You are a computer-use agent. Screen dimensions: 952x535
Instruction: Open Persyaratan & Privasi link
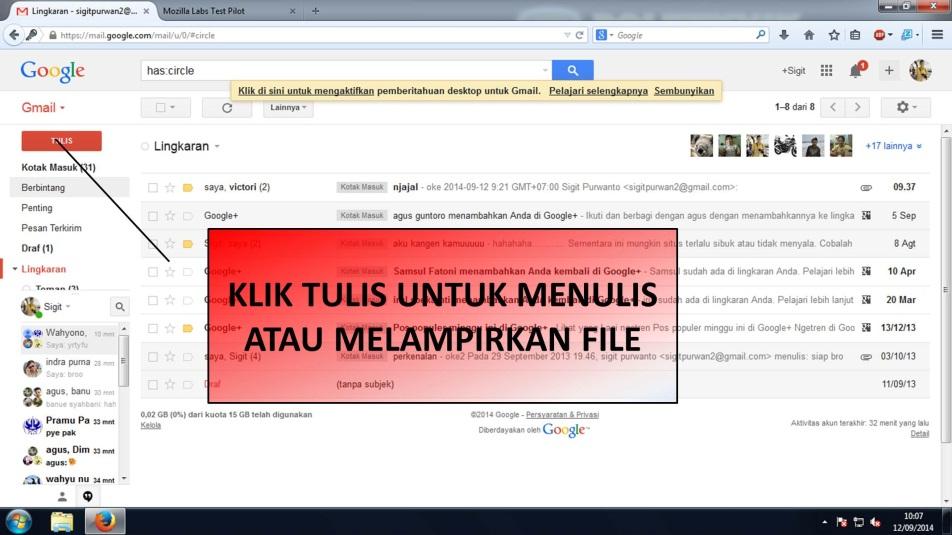tap(562, 415)
